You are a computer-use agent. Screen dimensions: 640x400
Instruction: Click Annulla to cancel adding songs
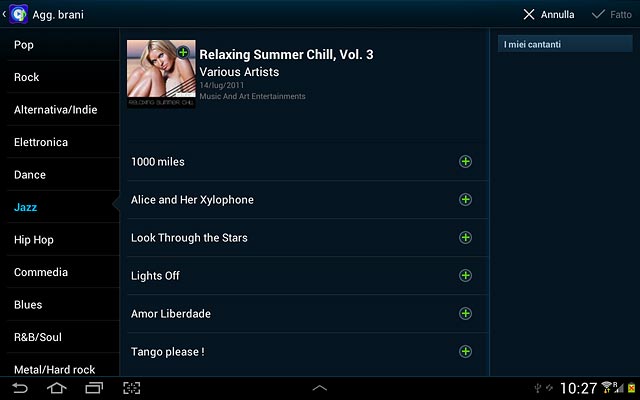549,15
